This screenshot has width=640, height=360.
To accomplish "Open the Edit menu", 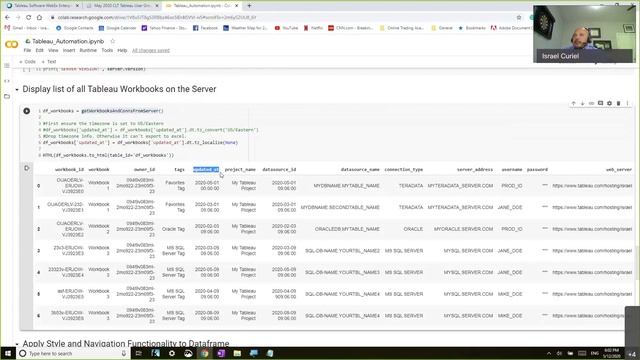I will point(39,50).
